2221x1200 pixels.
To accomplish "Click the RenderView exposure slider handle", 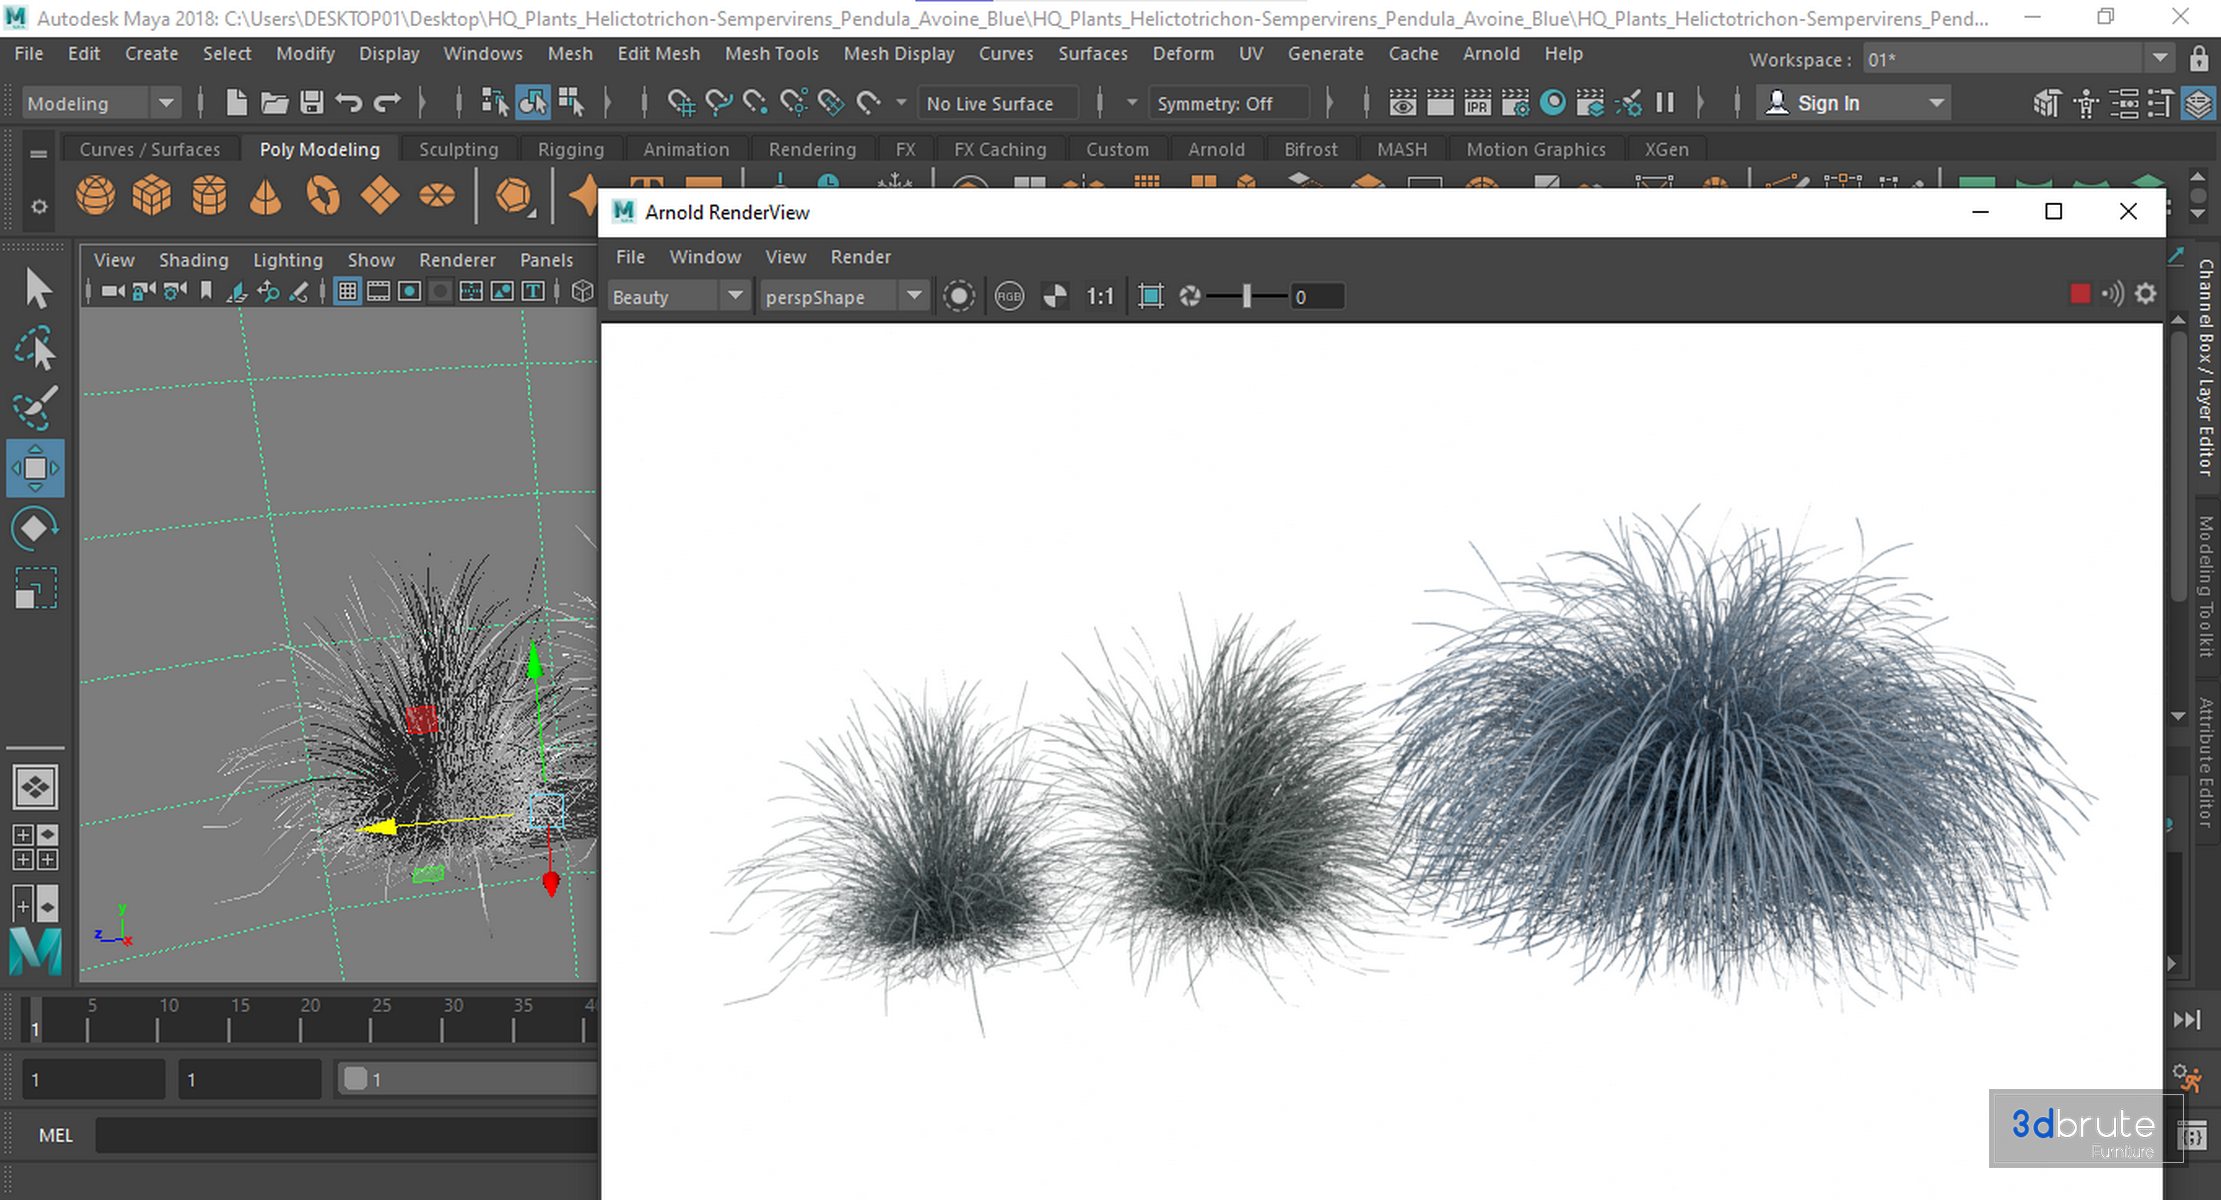I will coord(1247,296).
